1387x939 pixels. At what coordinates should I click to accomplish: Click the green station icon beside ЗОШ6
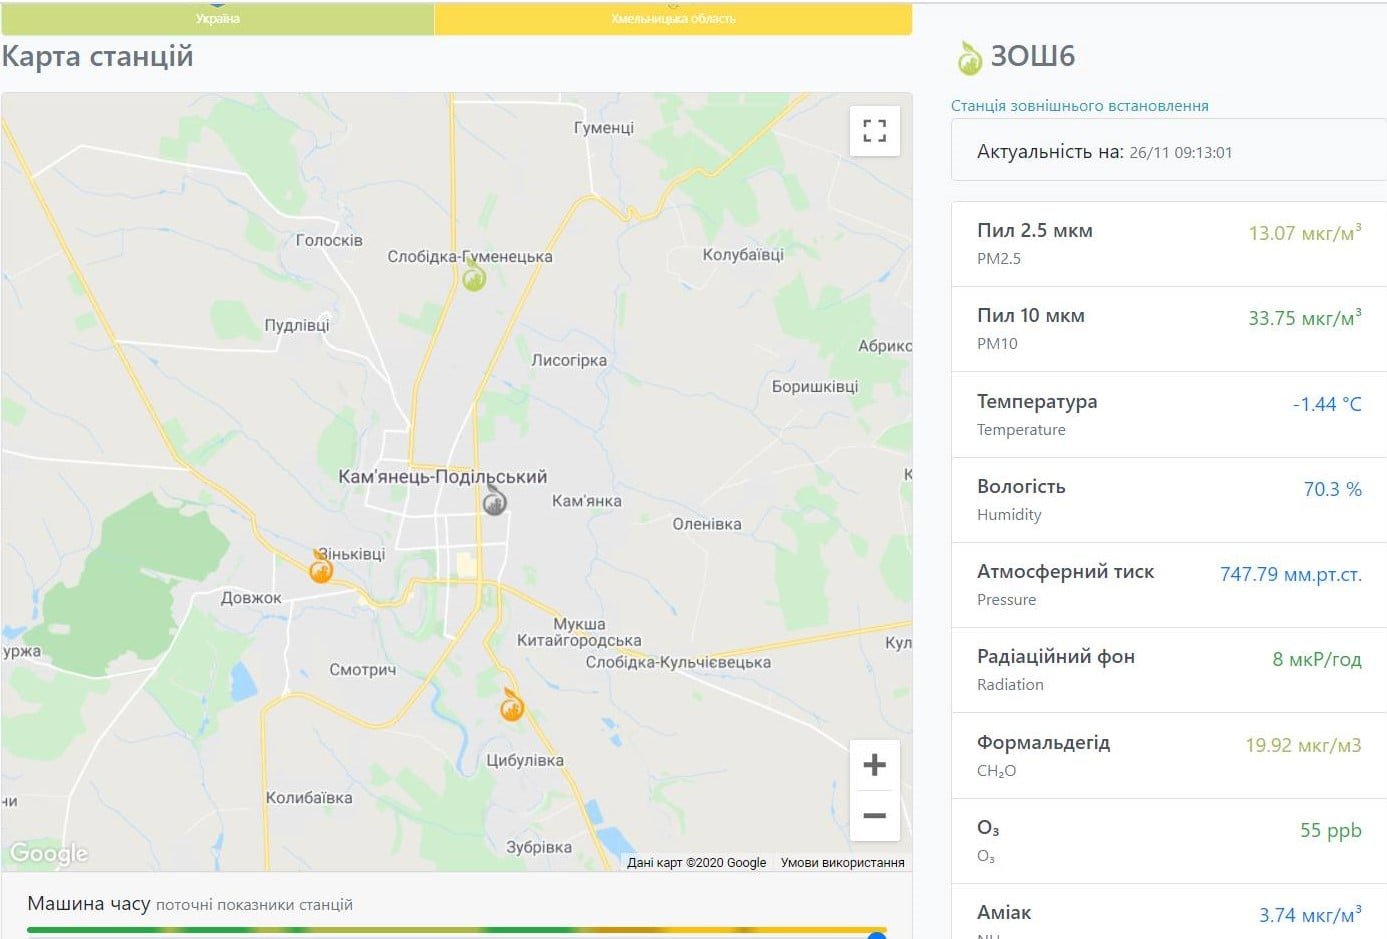[x=969, y=58]
